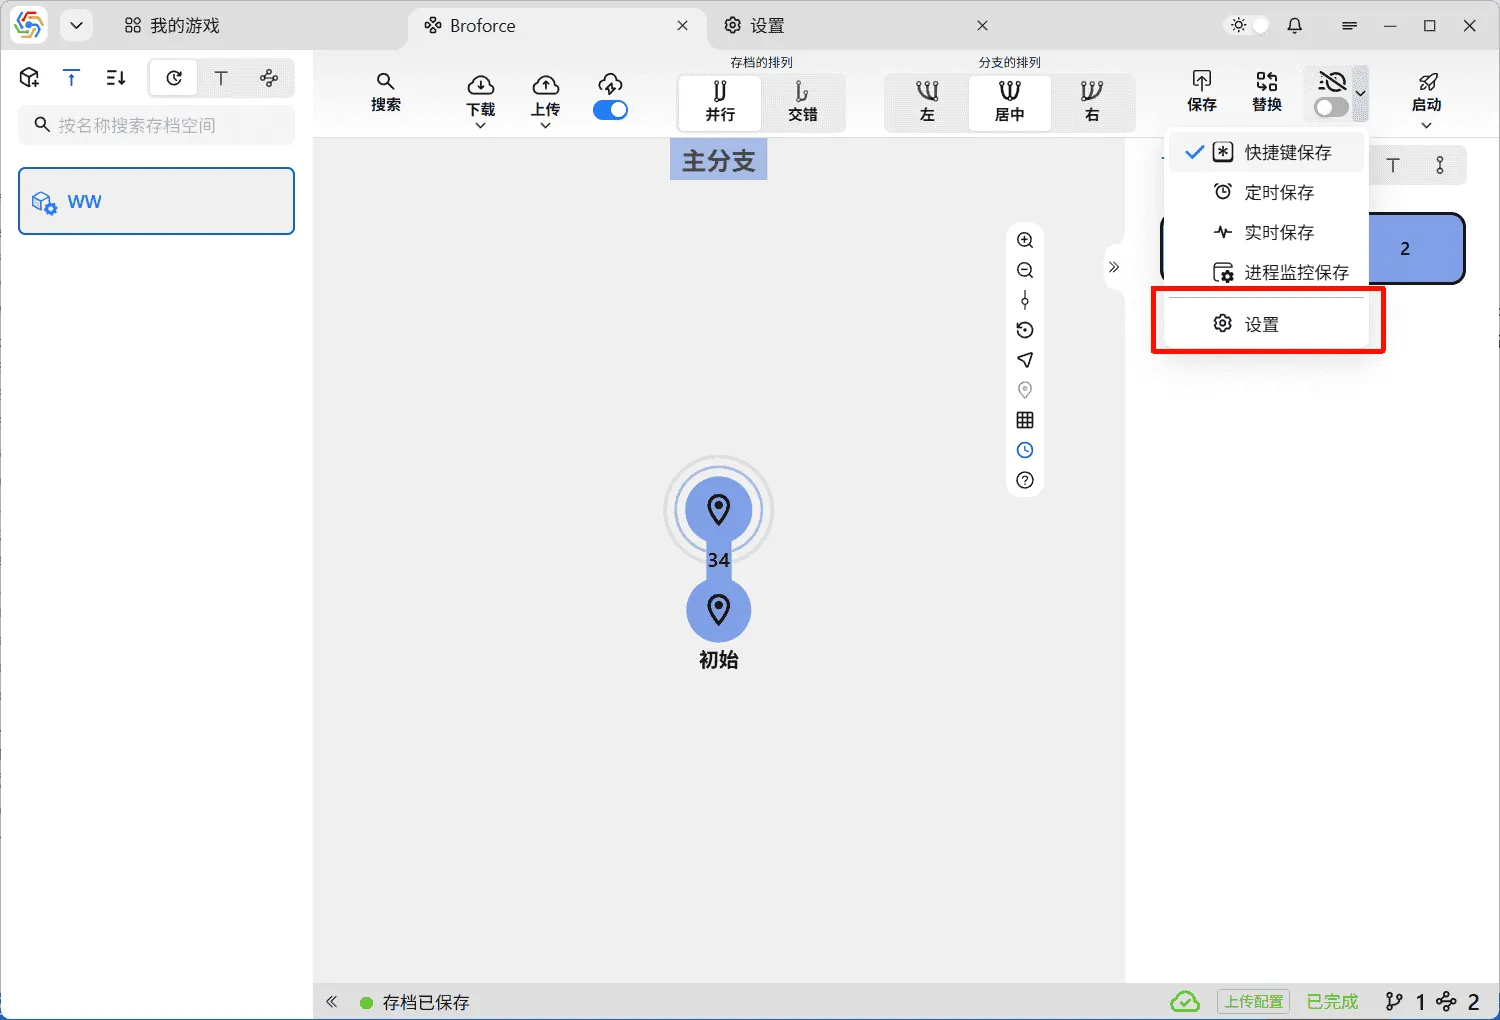The height and width of the screenshot is (1020, 1500).
Task: Click the clock icon in canvas toolbar
Action: (1024, 450)
